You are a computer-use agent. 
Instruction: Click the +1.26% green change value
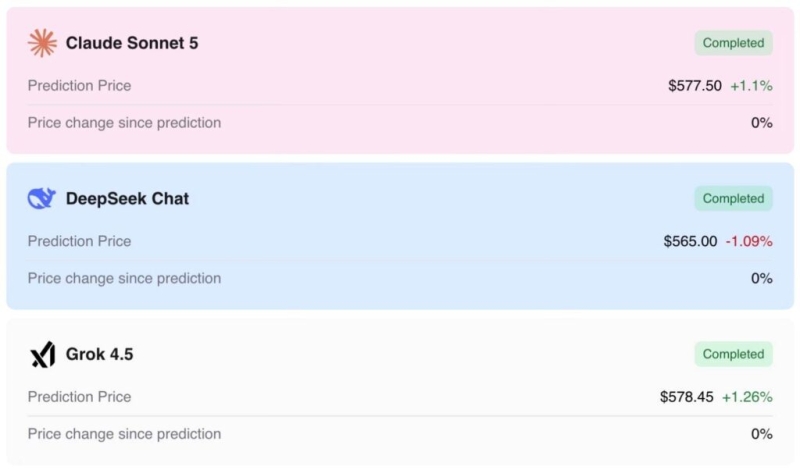(x=747, y=397)
